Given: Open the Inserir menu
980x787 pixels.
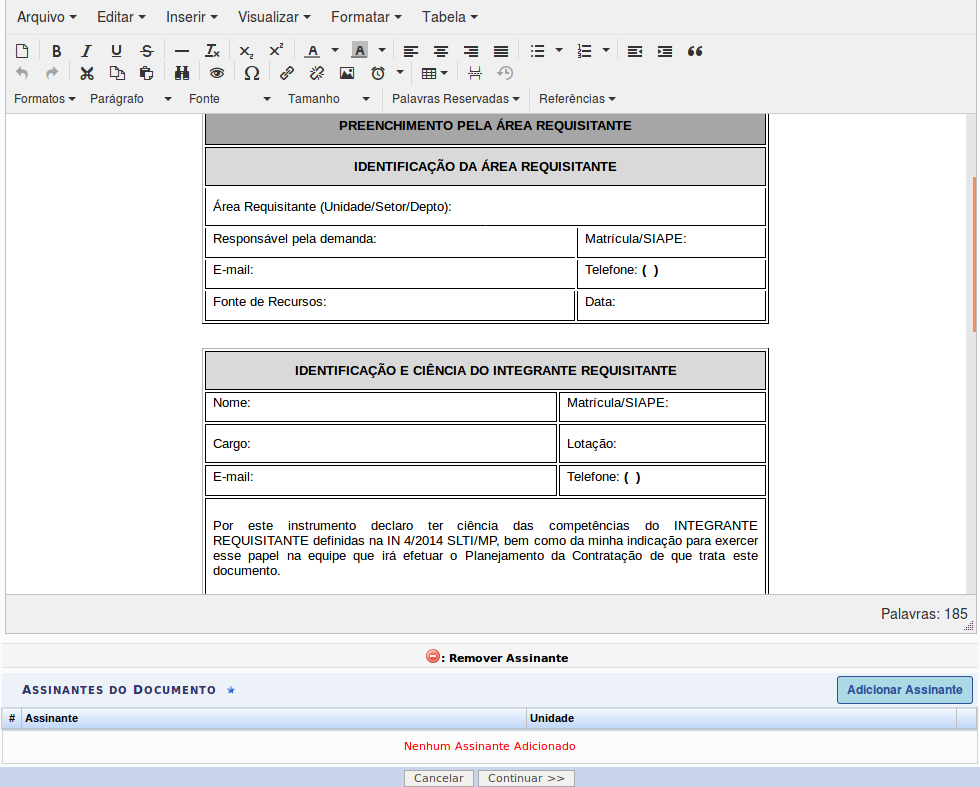Looking at the screenshot, I should [x=191, y=17].
